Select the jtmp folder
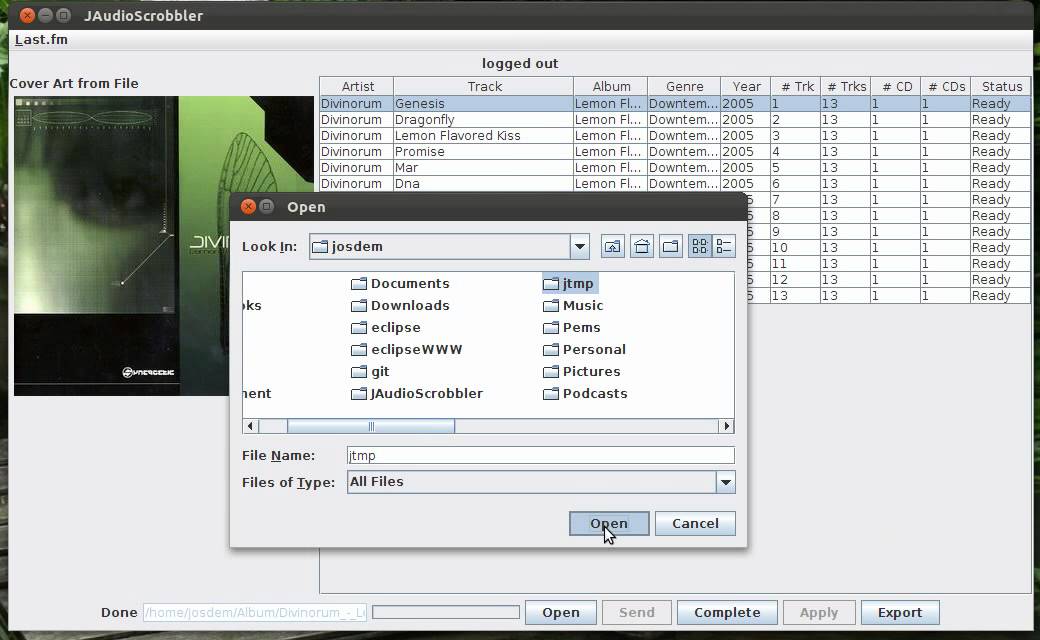1040x640 pixels. pos(570,284)
